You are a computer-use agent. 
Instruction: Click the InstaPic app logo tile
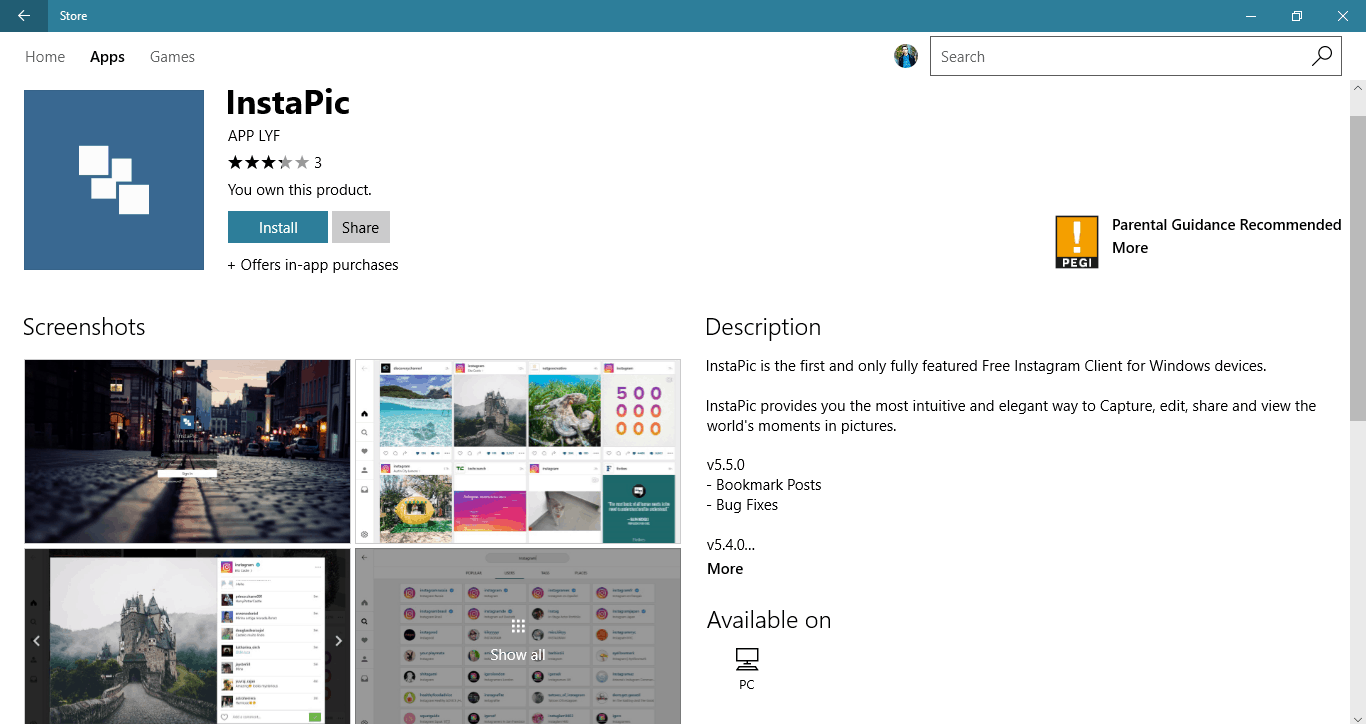[x=114, y=180]
